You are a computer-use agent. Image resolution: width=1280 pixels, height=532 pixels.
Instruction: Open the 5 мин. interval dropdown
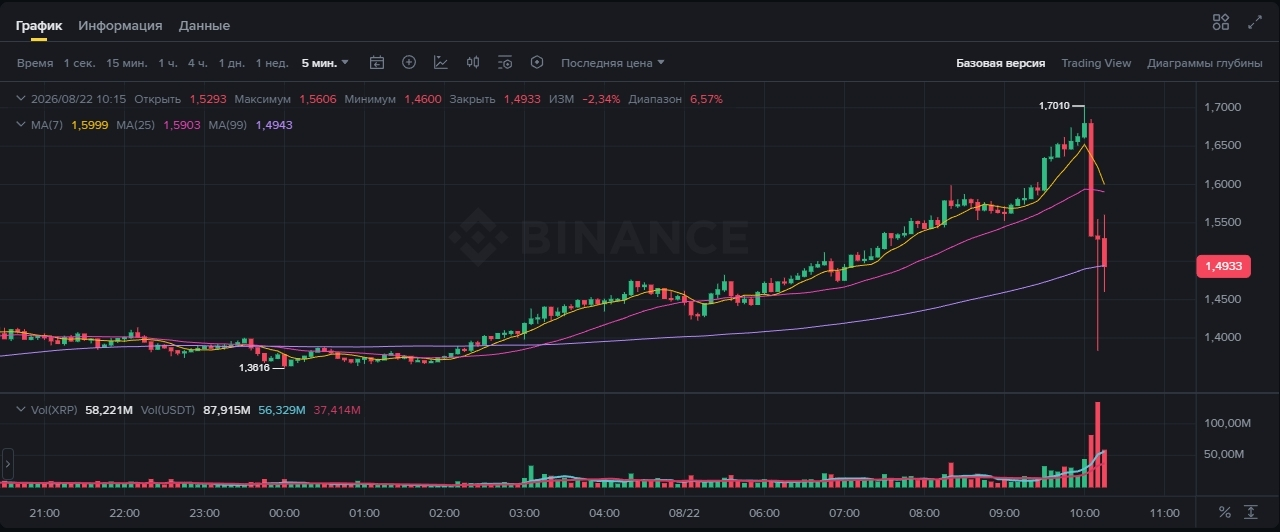click(x=325, y=63)
